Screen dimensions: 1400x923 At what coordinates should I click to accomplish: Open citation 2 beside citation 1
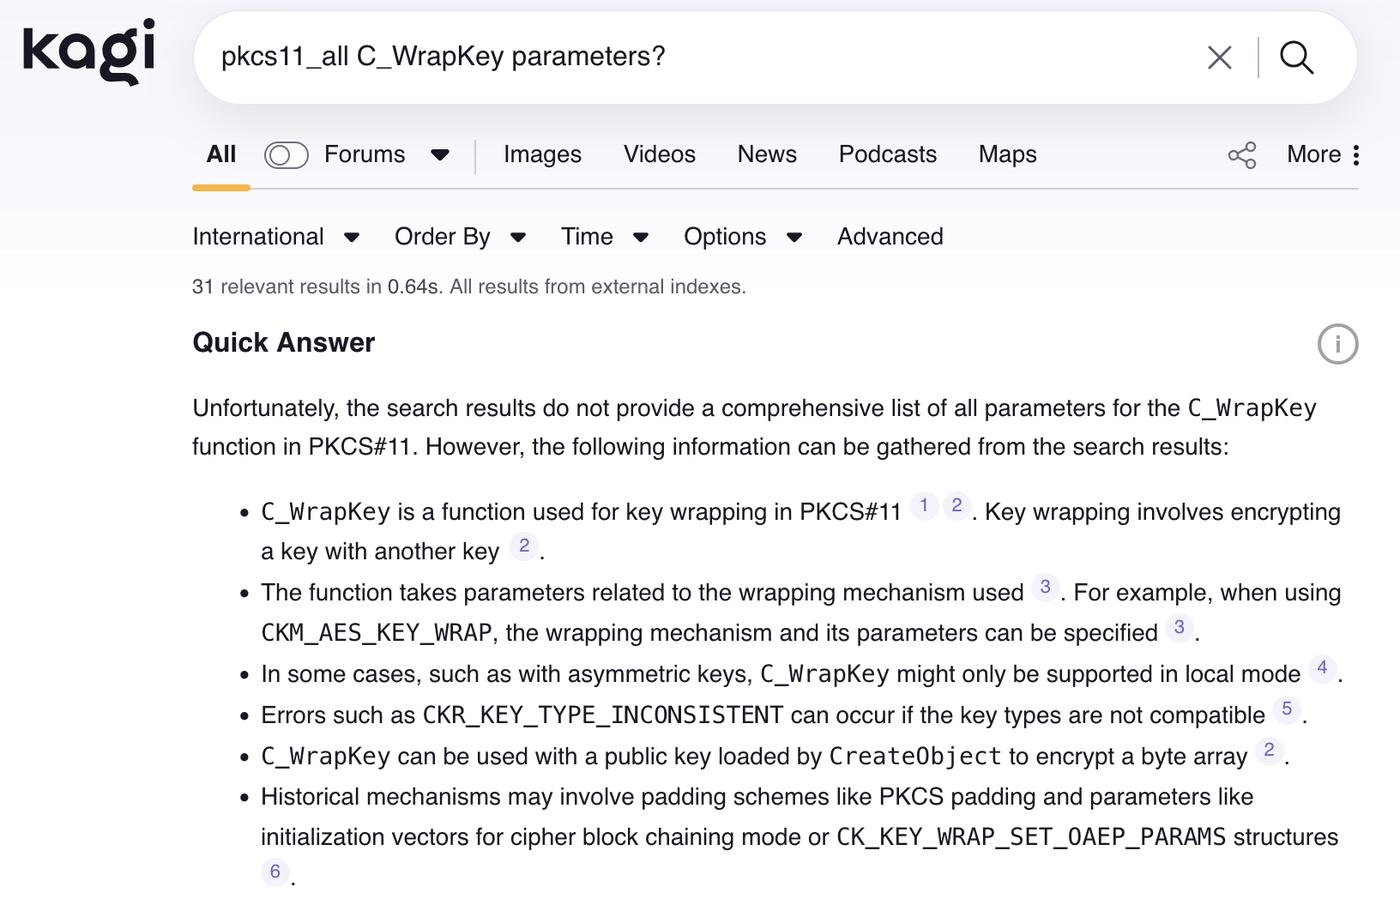(x=957, y=506)
